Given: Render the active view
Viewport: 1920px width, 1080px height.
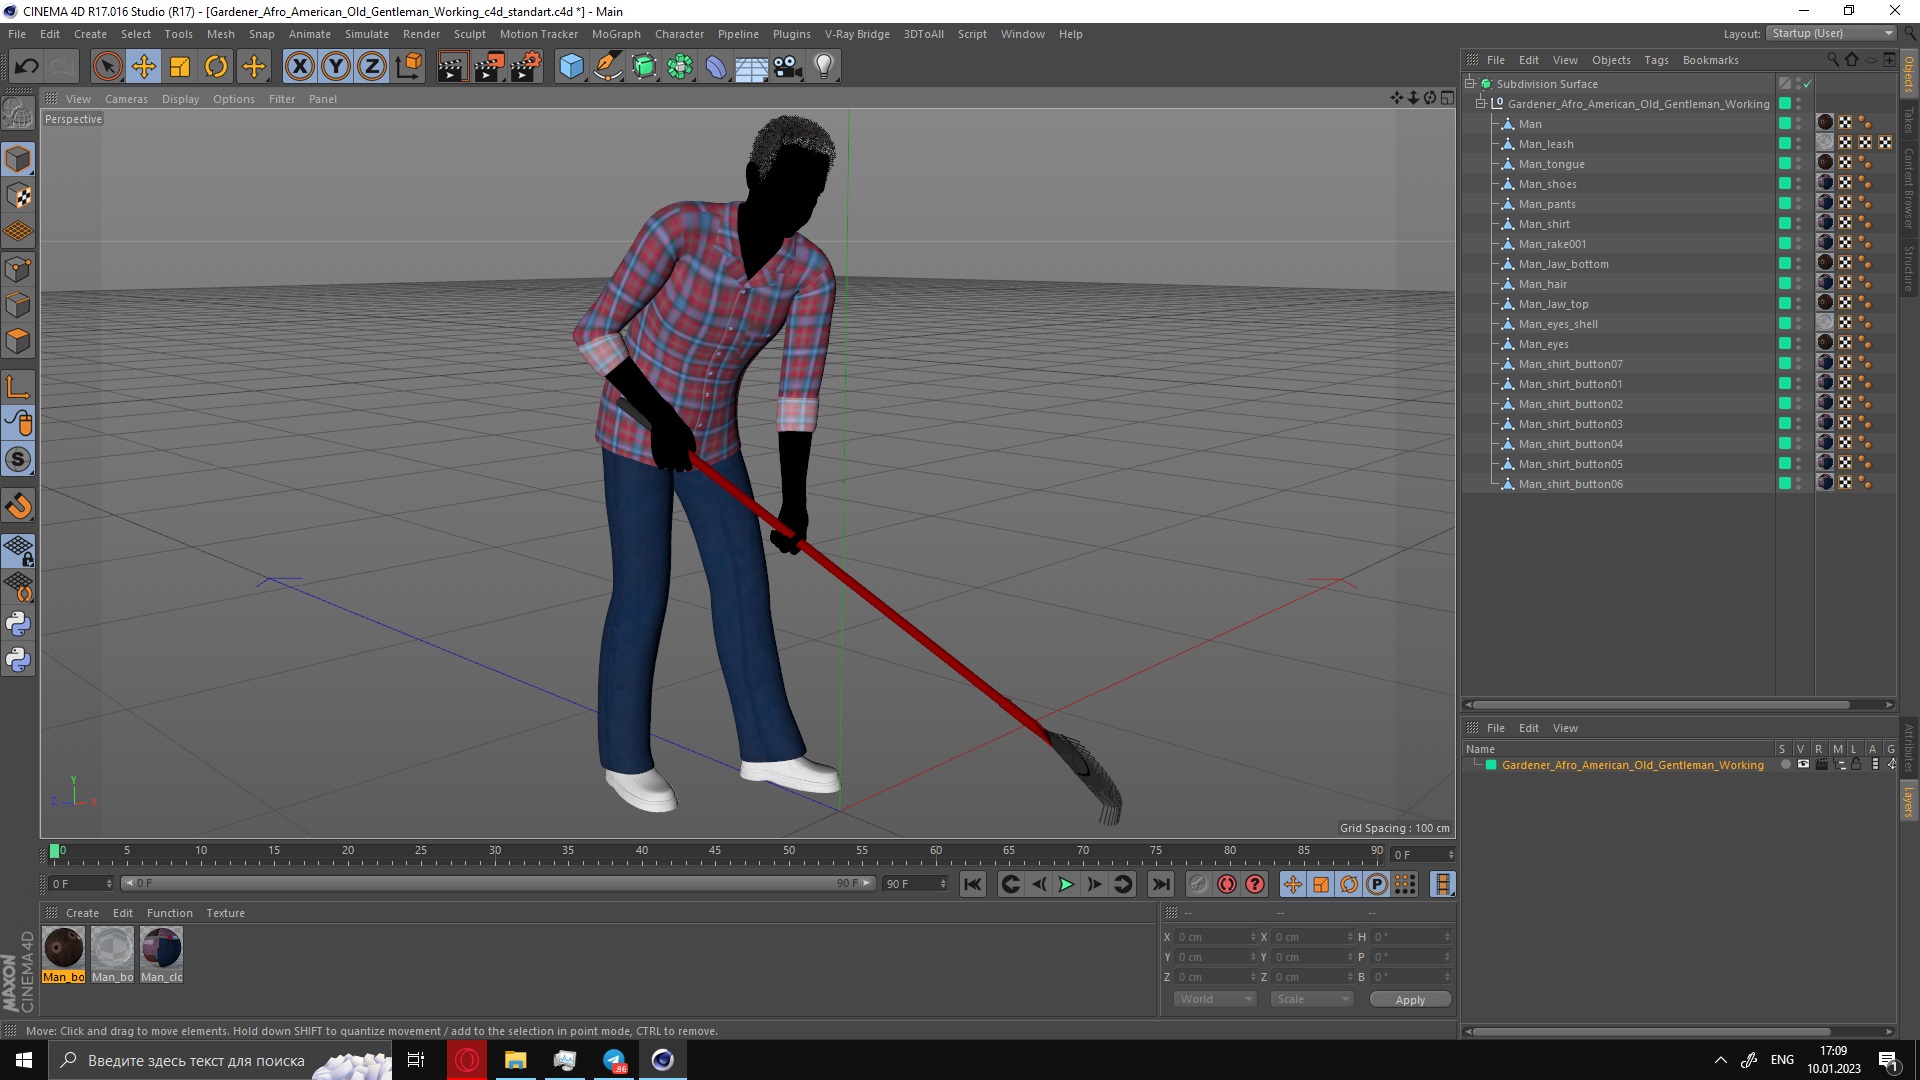Looking at the screenshot, I should [x=452, y=67].
